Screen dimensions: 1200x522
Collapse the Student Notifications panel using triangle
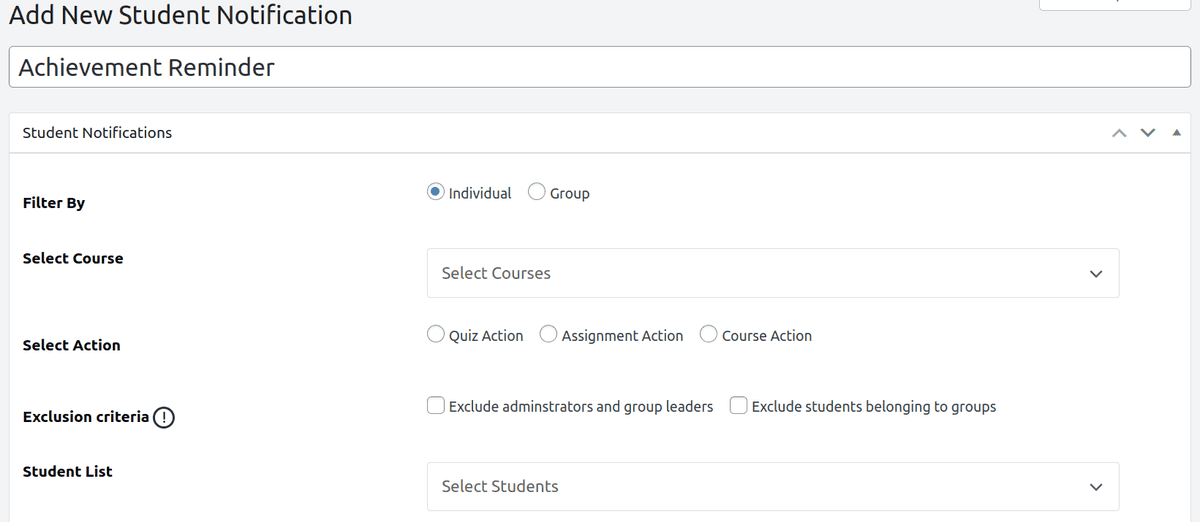(1176, 133)
